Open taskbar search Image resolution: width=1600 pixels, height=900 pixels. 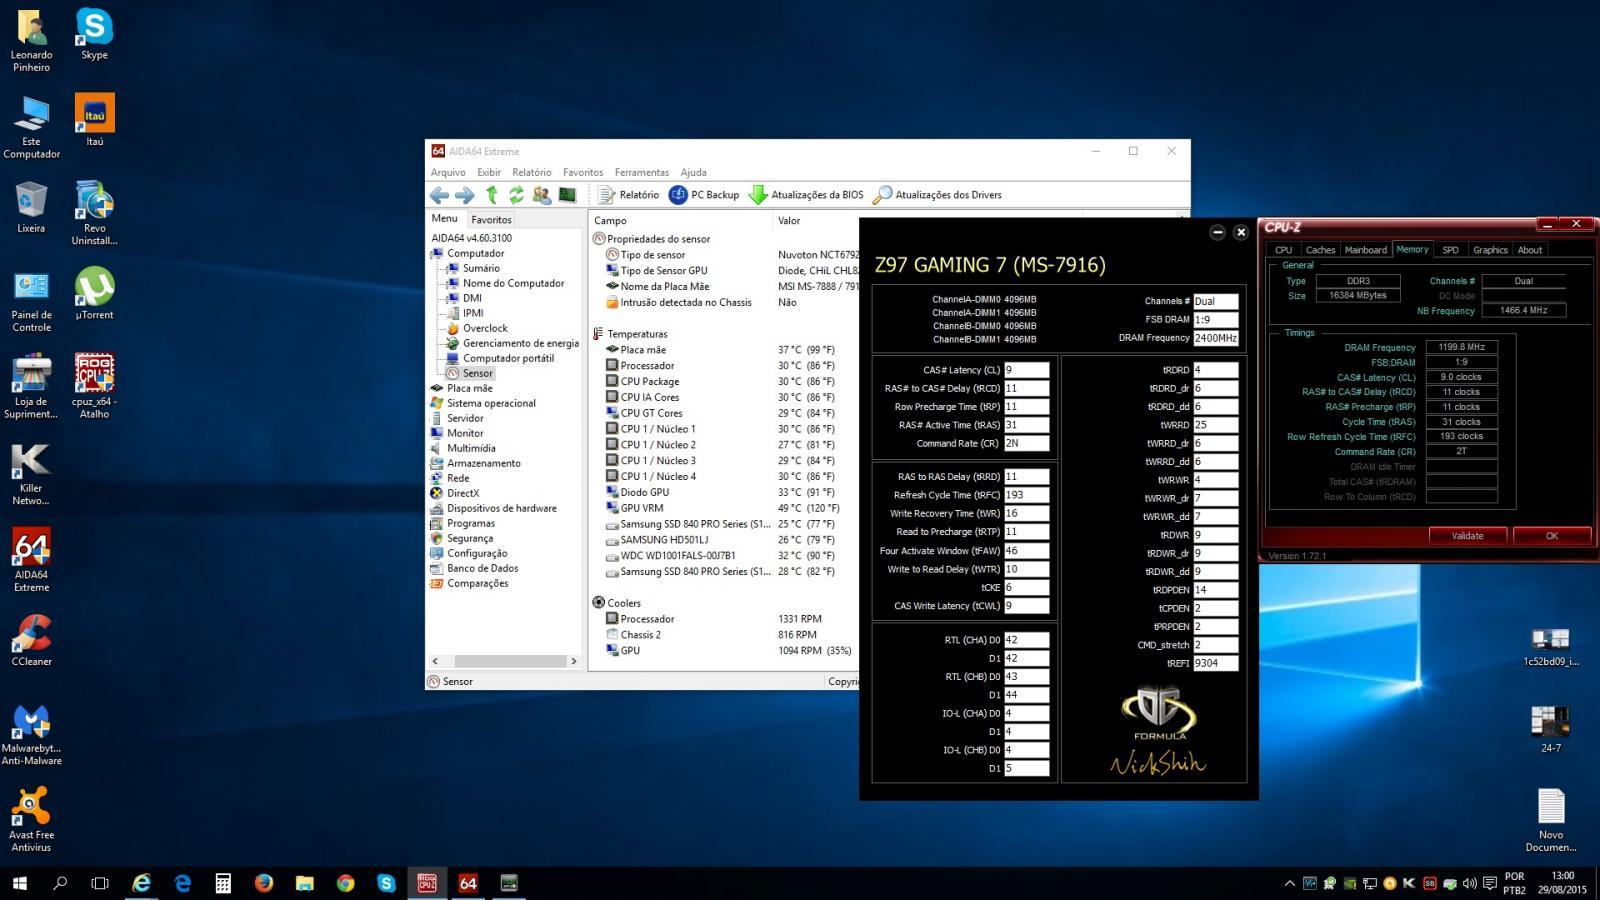point(60,883)
